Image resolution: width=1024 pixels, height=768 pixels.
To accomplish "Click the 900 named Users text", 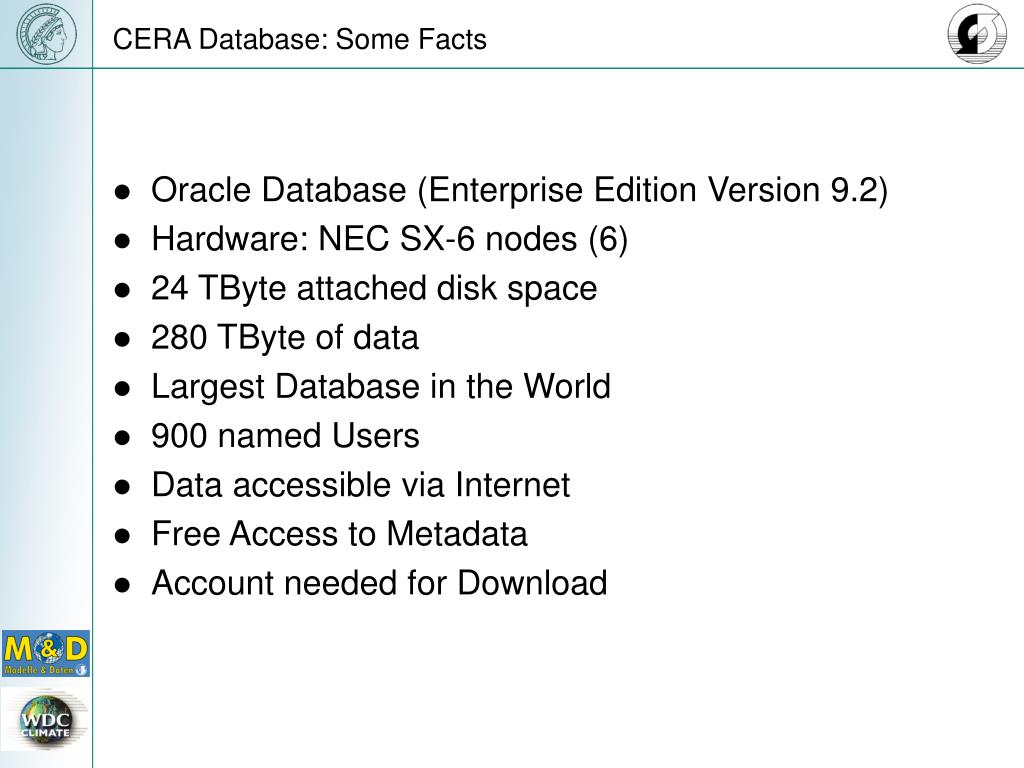I will [x=285, y=436].
